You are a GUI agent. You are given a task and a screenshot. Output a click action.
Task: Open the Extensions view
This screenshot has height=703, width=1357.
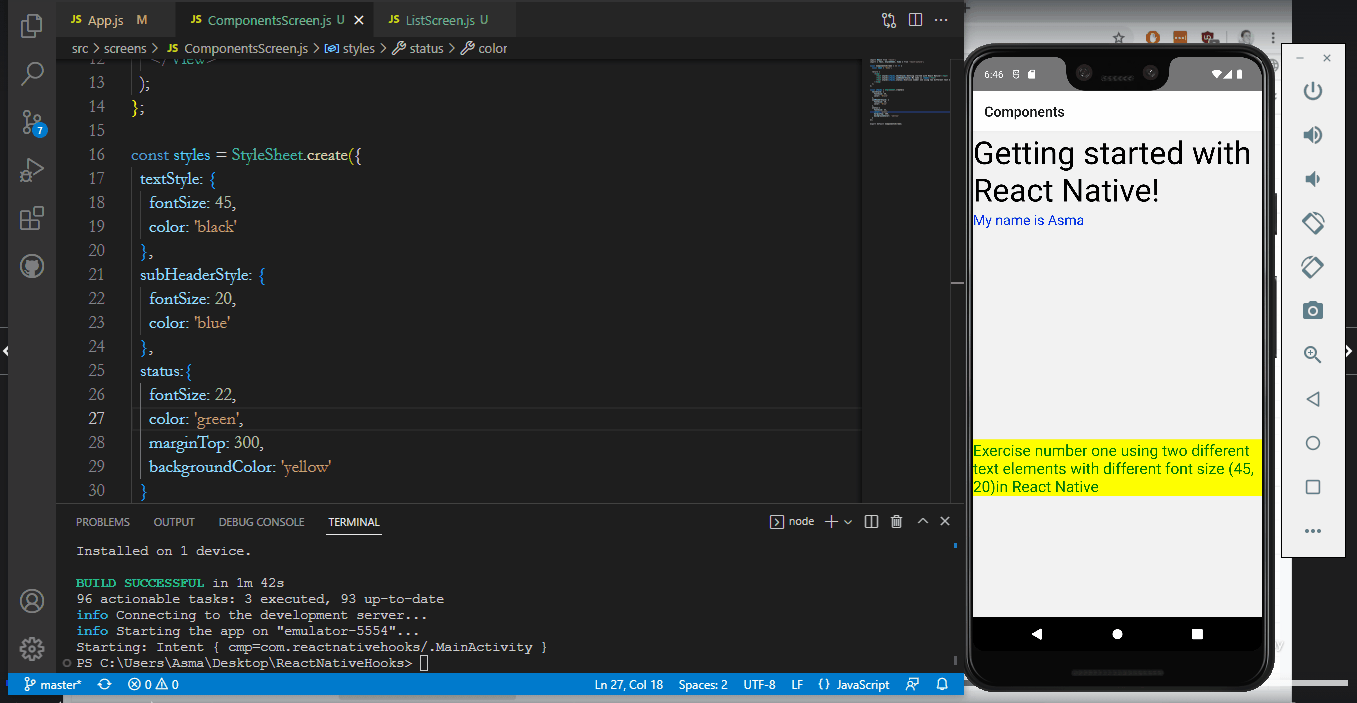pyautogui.click(x=32, y=218)
